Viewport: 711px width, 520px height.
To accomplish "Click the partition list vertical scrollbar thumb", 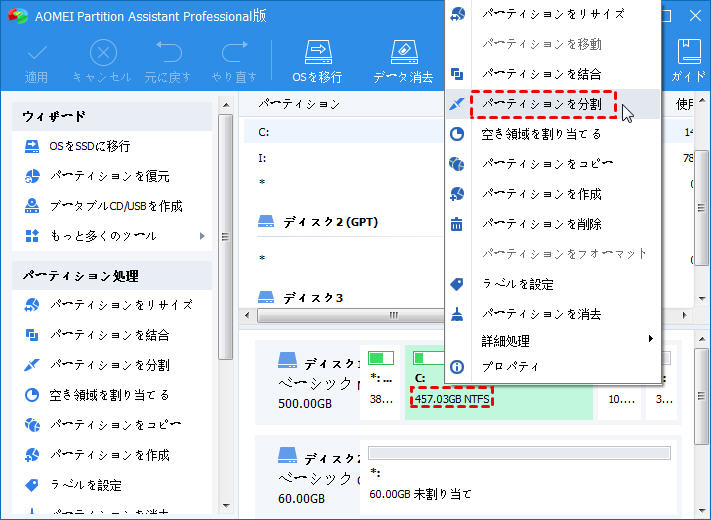I will [x=701, y=208].
